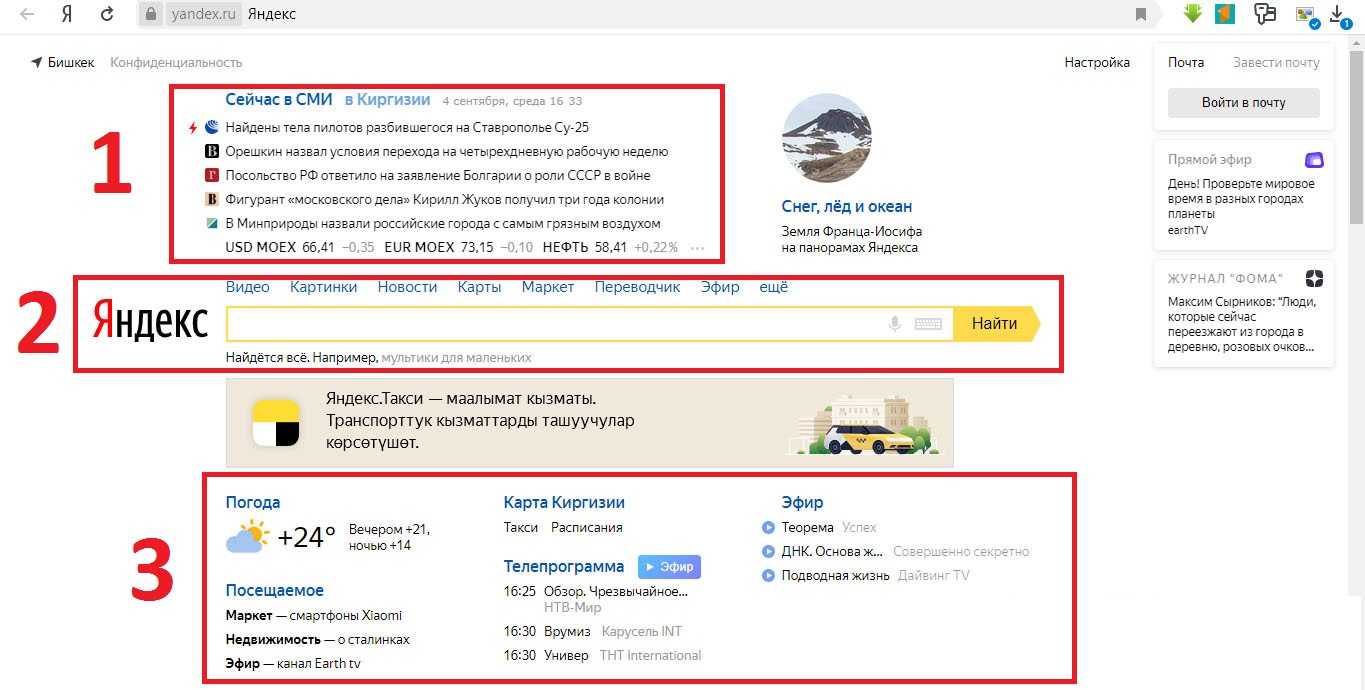Open the Картинки service tab

pos(323,287)
